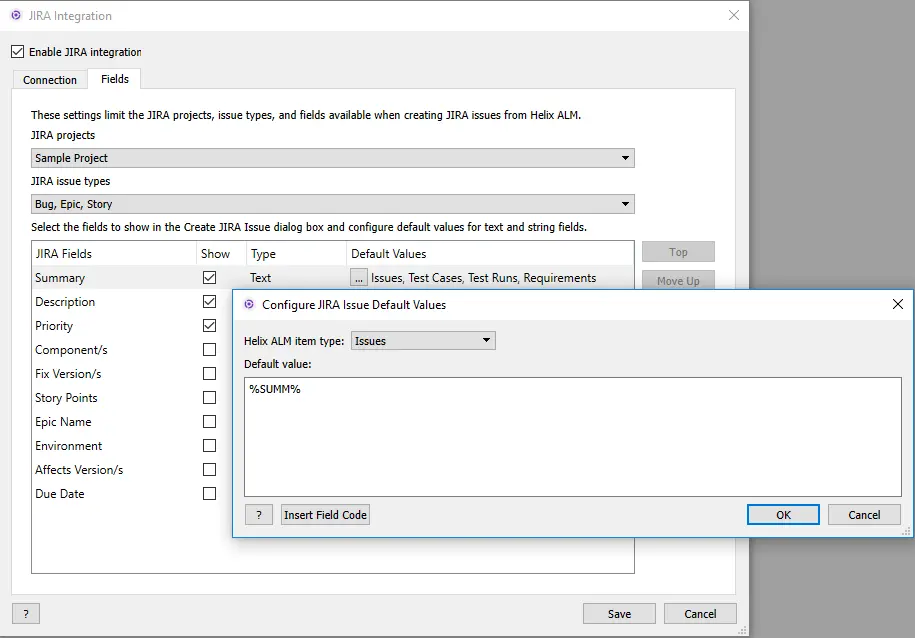Check the Show box for Epic Name
This screenshot has width=915, height=638.
point(209,421)
